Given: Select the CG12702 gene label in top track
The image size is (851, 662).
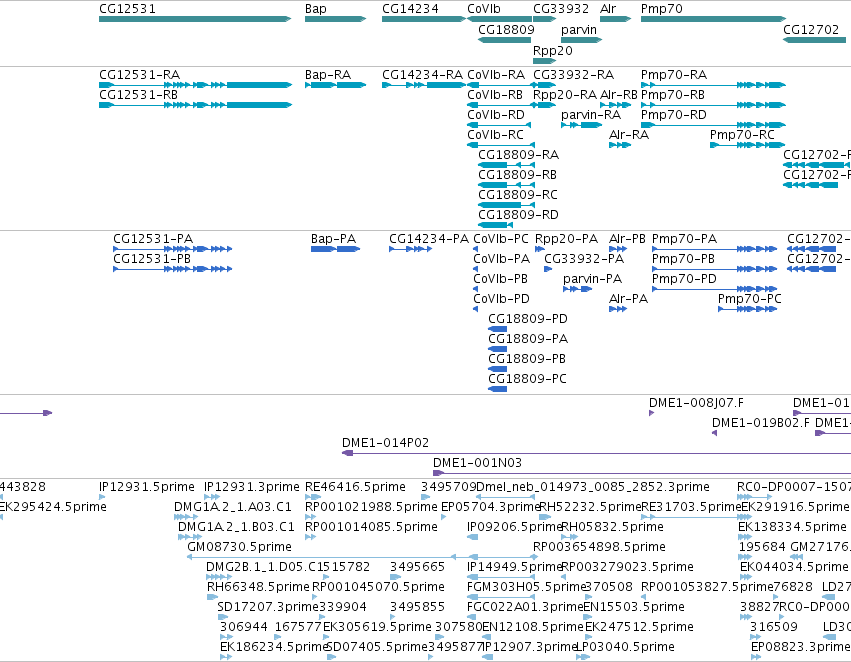Looking at the screenshot, I should [x=811, y=29].
